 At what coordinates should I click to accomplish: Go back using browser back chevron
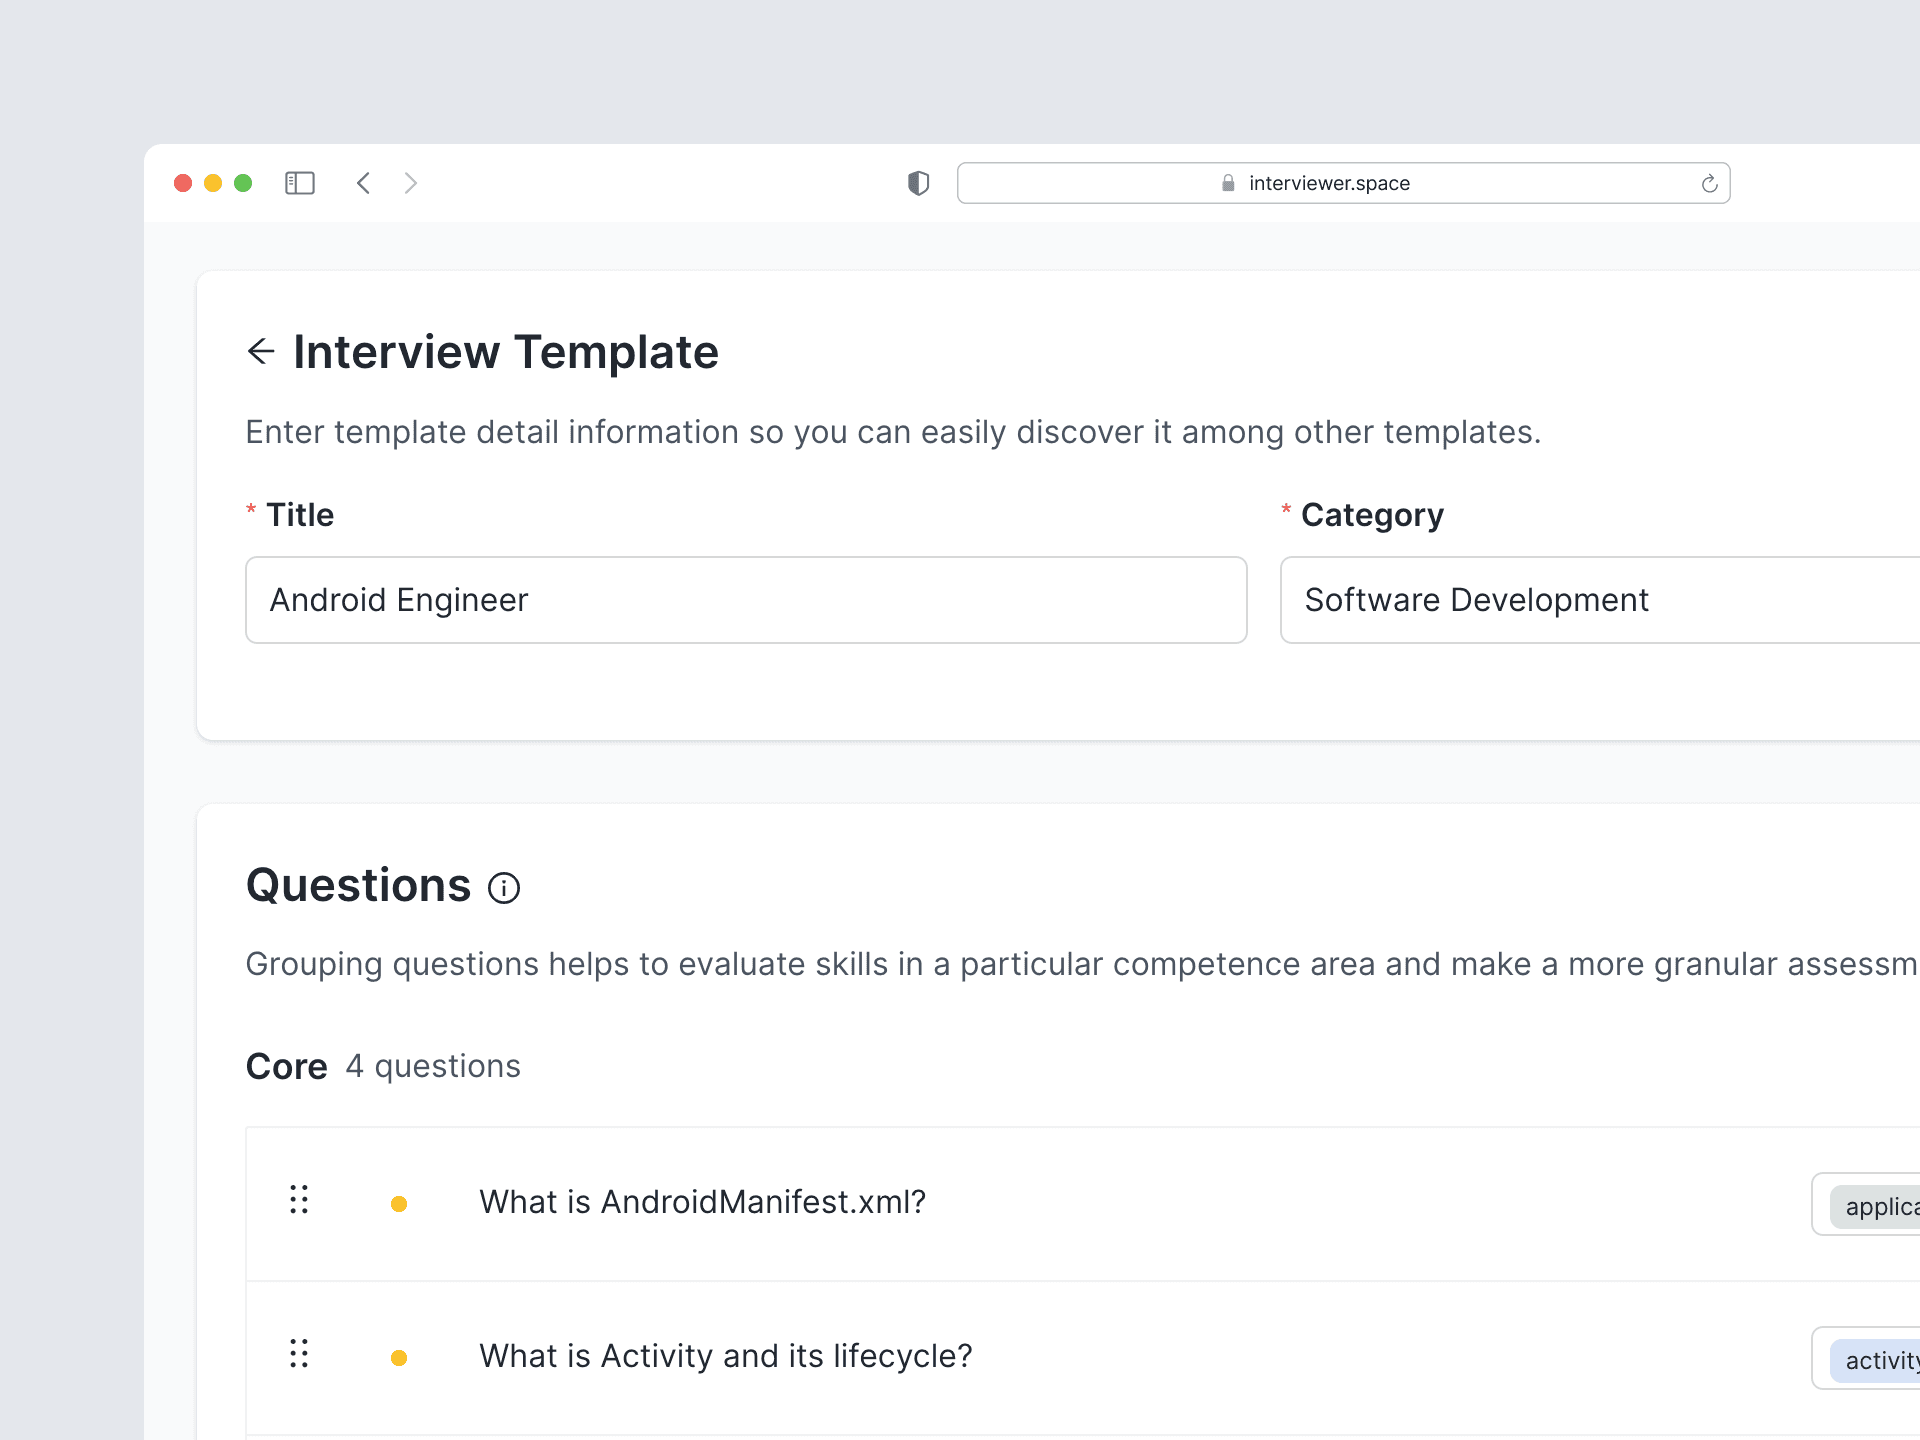pos(363,183)
